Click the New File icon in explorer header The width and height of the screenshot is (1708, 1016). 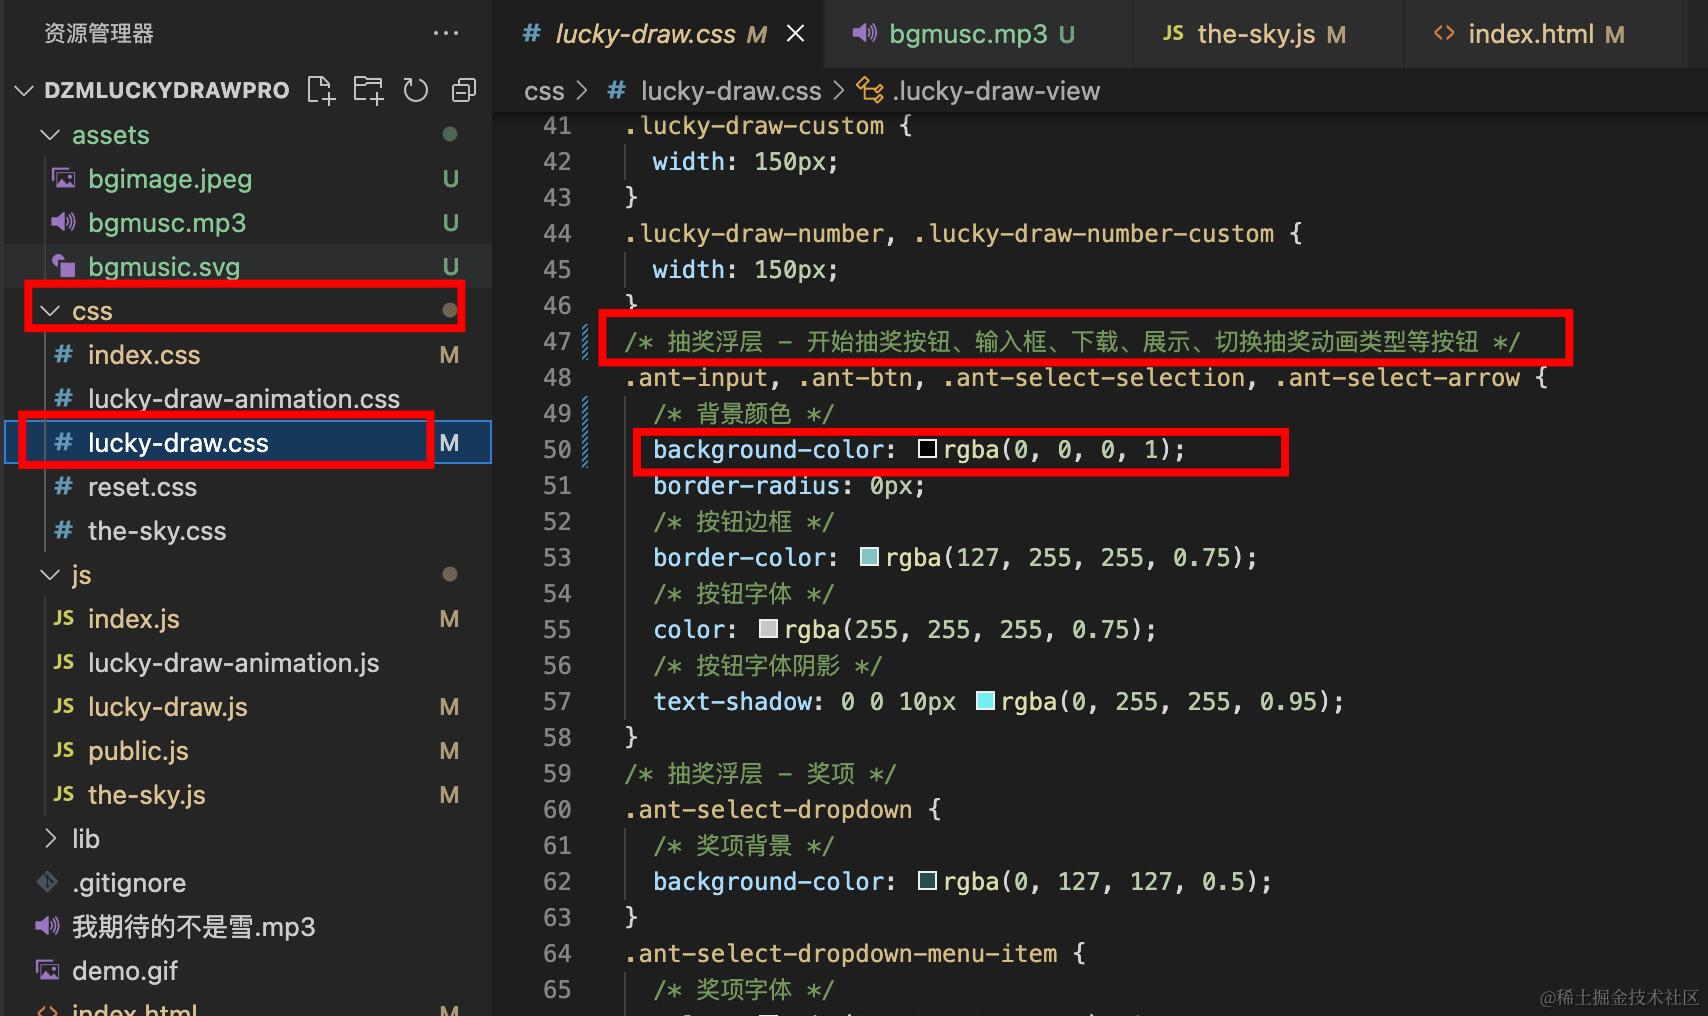(x=321, y=90)
